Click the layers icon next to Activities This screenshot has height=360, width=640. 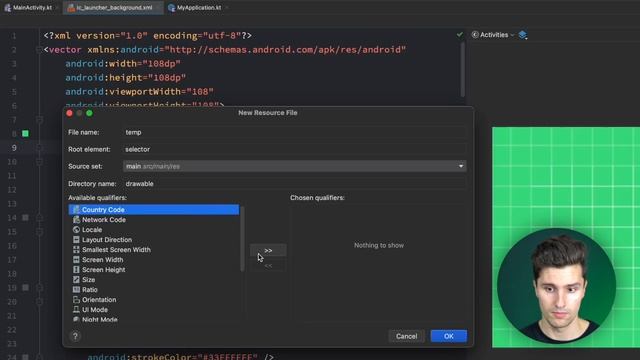coord(522,35)
